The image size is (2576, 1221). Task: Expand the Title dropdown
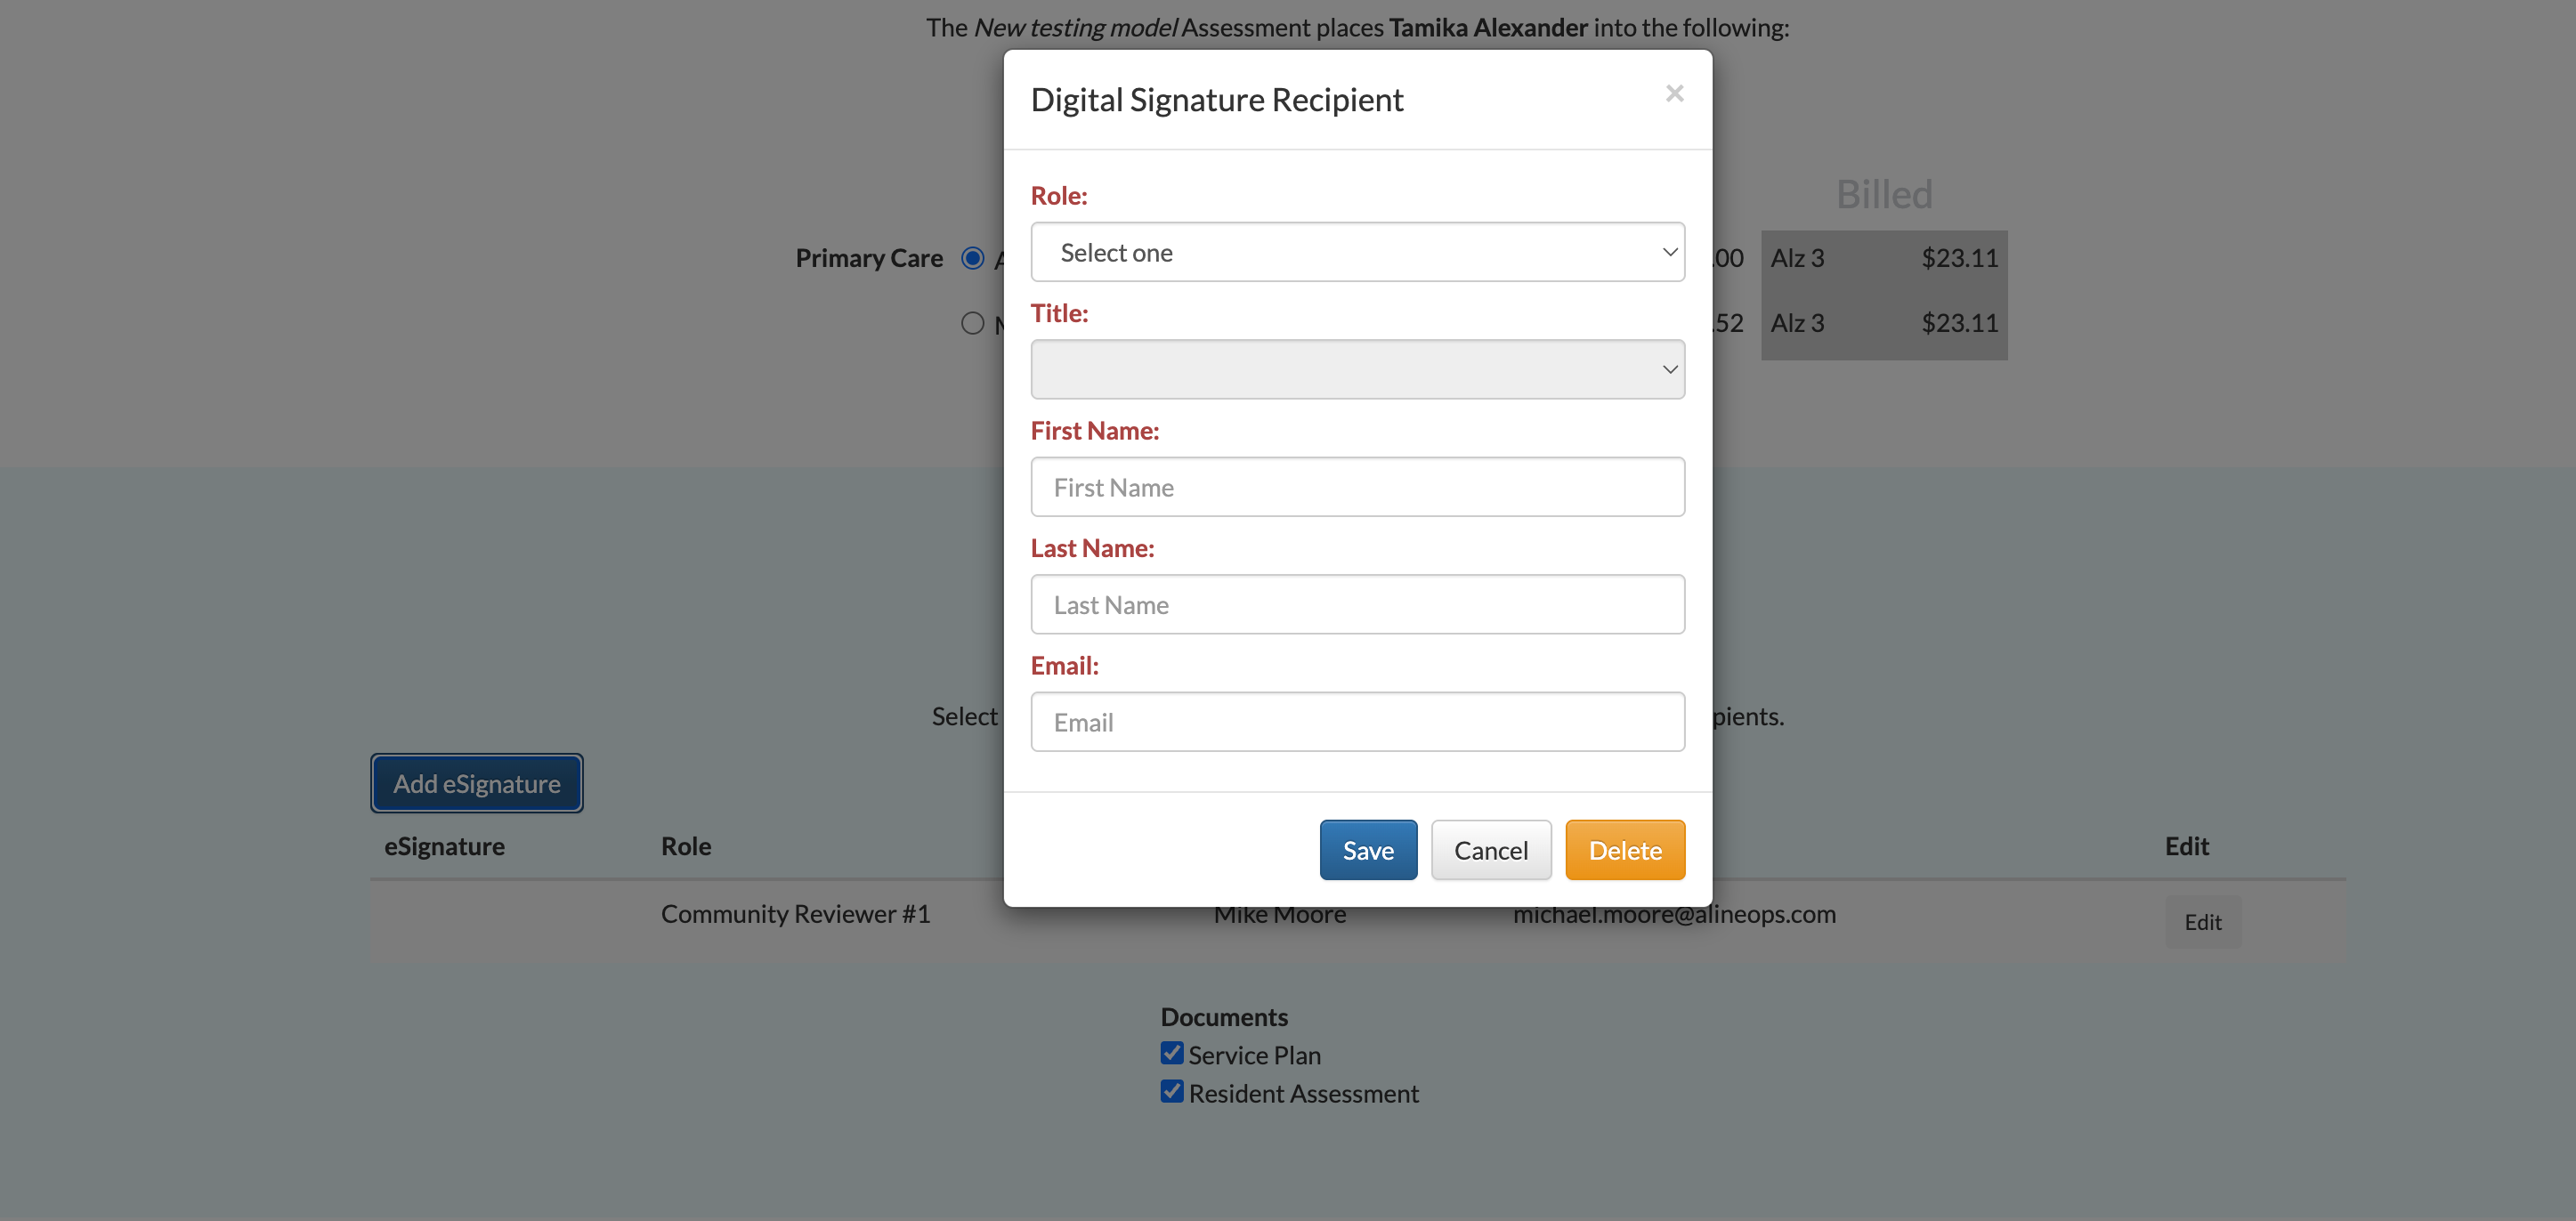1356,369
